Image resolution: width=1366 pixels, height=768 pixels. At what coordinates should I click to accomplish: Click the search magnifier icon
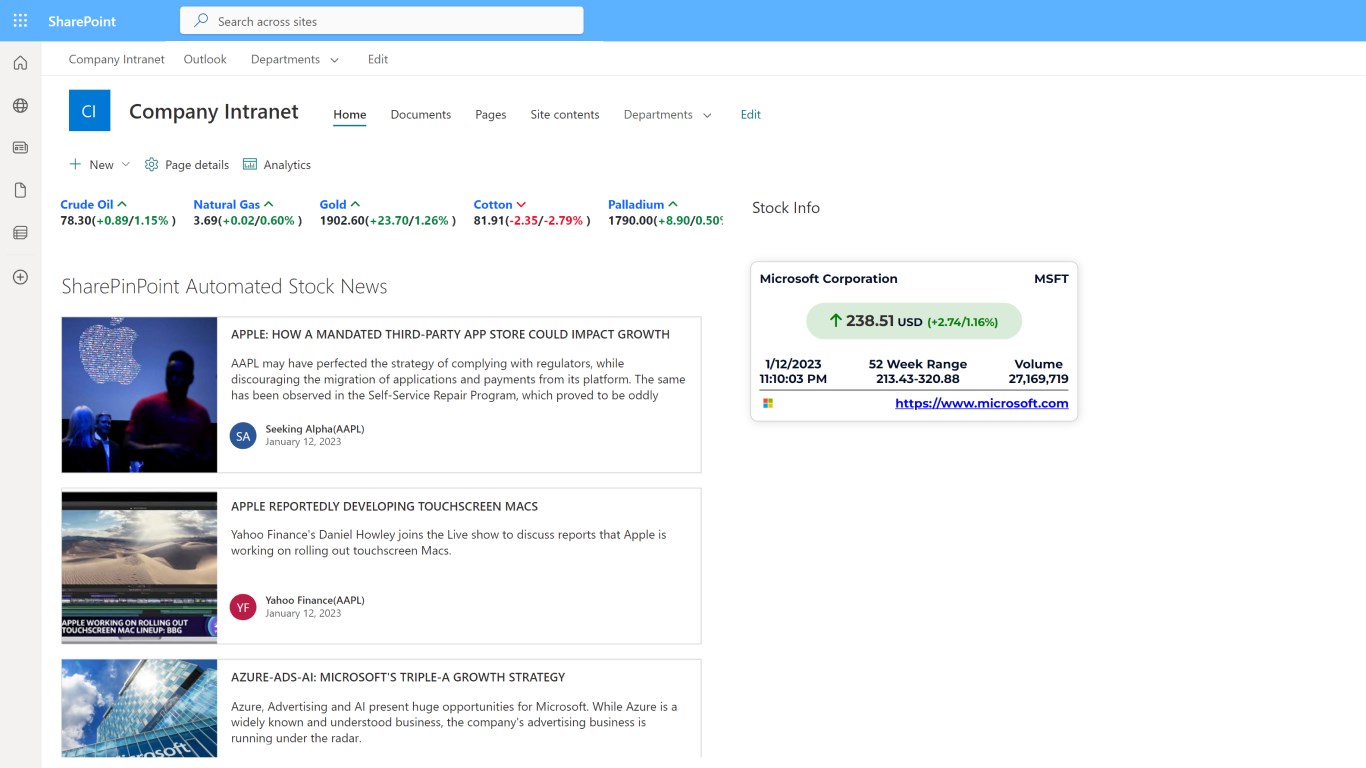[202, 21]
